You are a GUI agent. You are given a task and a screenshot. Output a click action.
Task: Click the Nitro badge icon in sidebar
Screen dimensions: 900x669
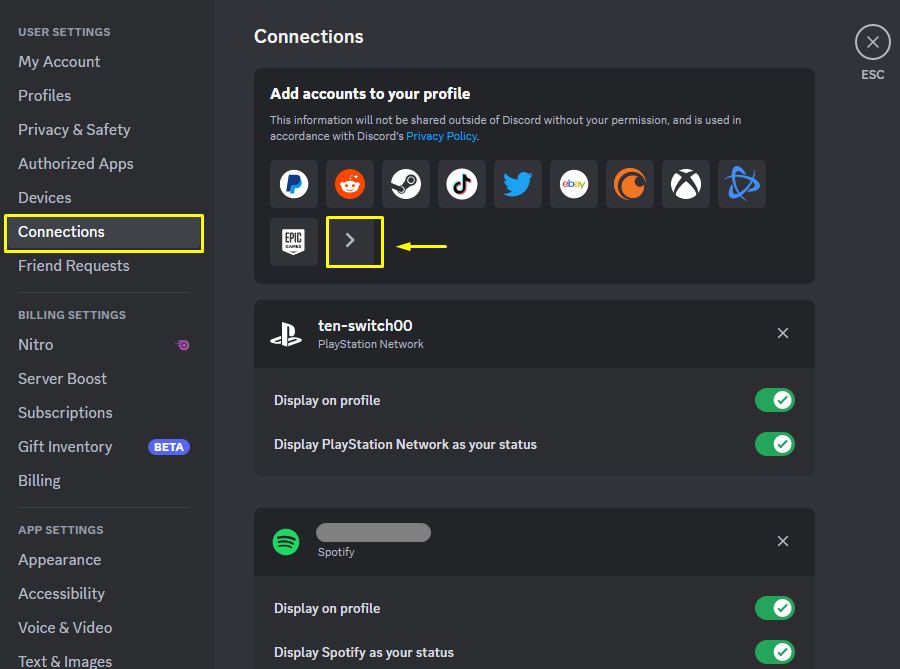tap(183, 345)
